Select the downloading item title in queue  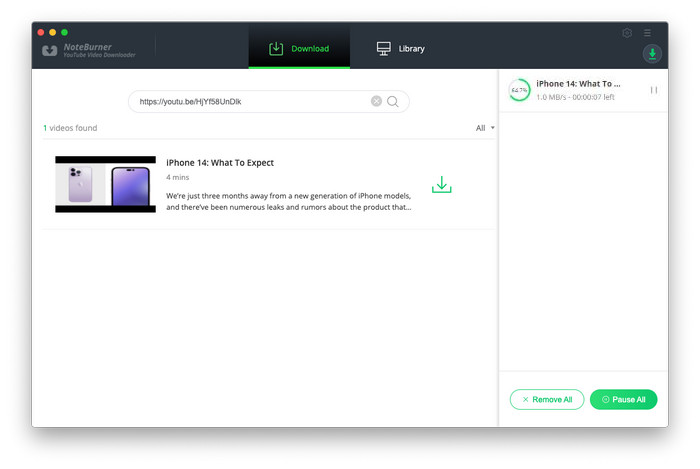(578, 84)
